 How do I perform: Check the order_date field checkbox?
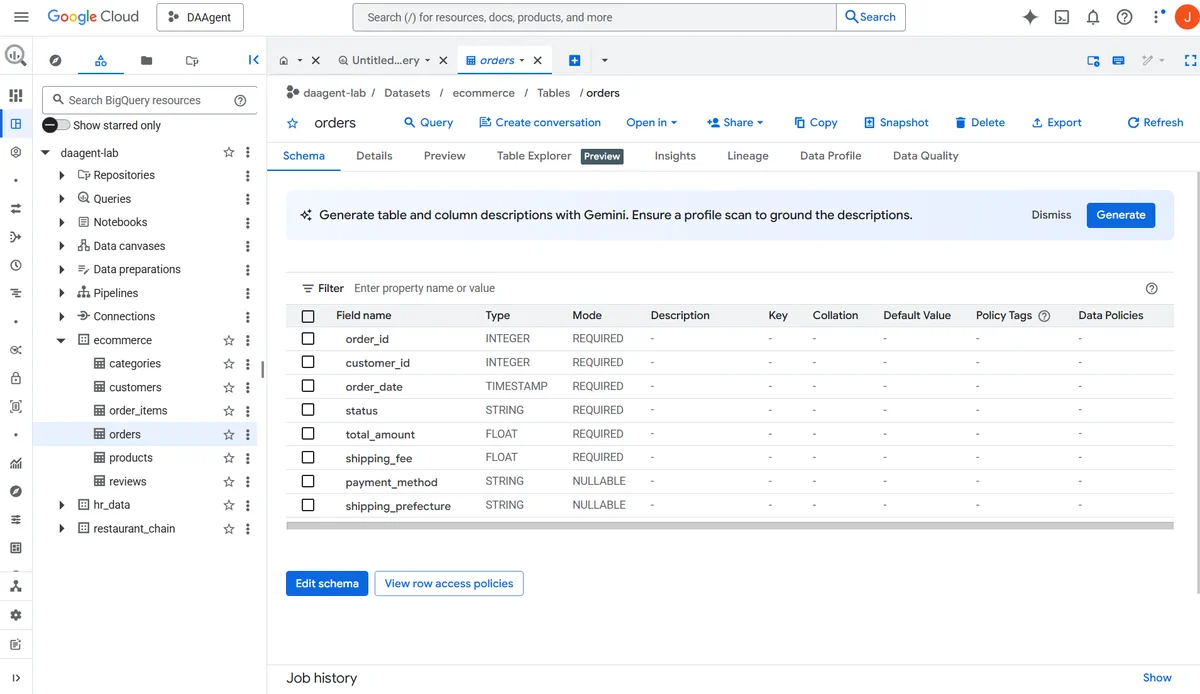coord(308,386)
